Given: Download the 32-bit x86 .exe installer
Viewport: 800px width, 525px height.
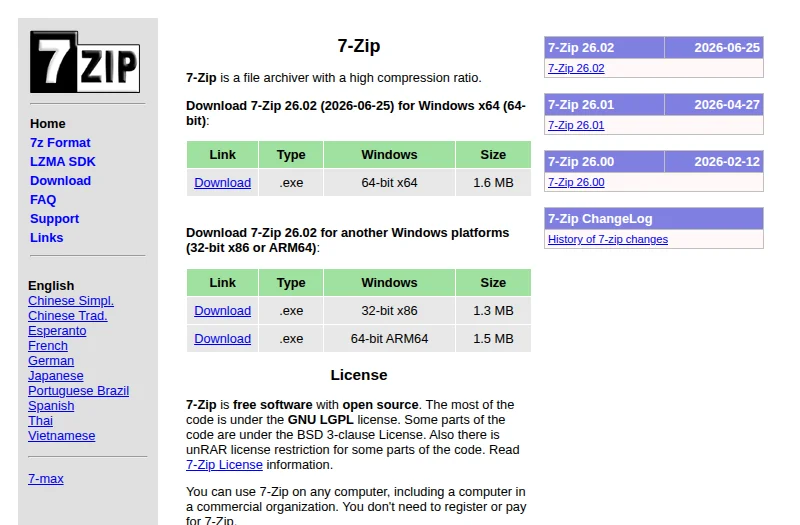Looking at the screenshot, I should 222,311.
